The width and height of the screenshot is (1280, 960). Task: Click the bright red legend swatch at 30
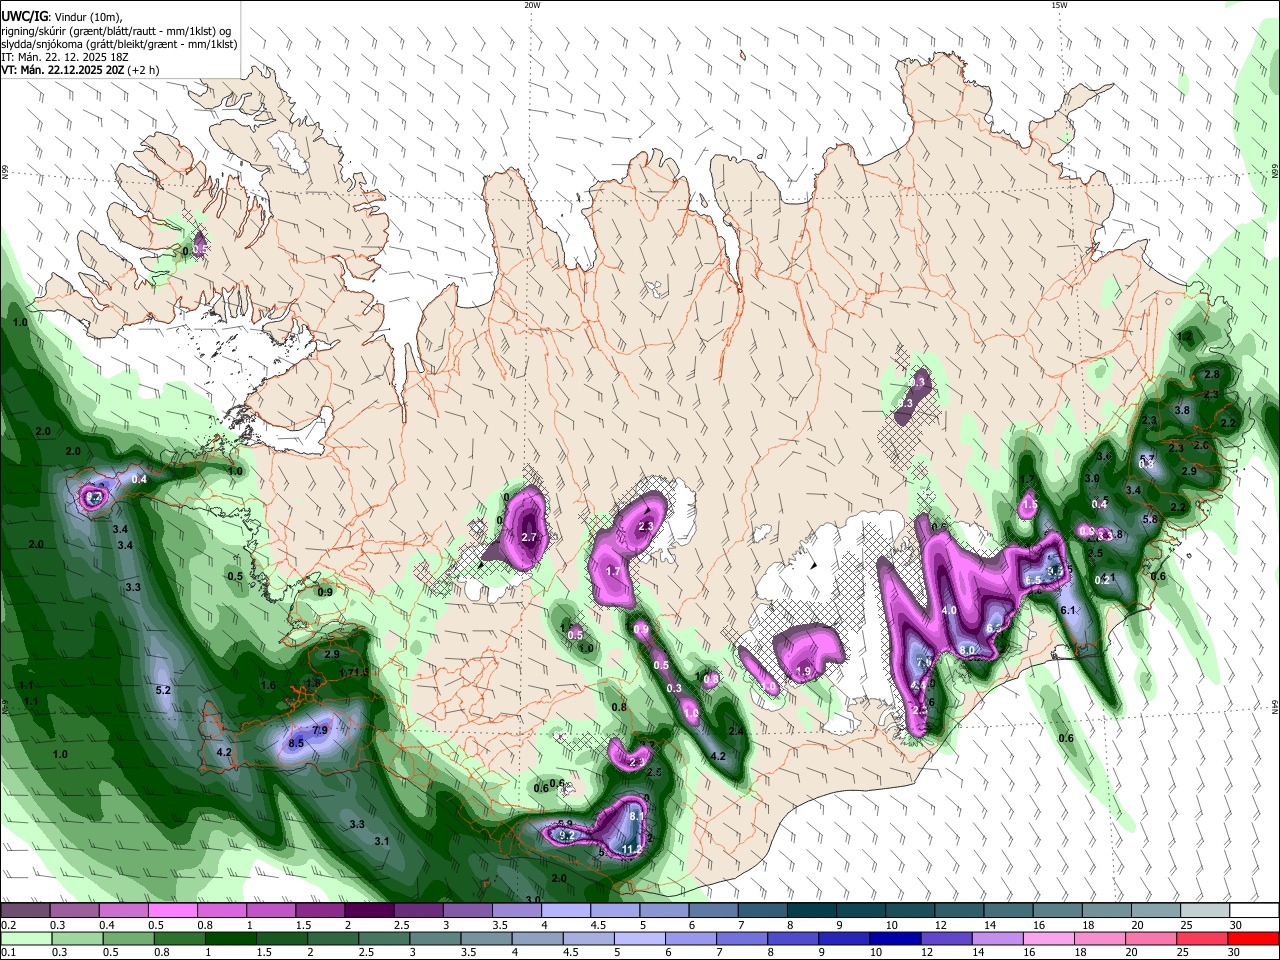[x=1254, y=938]
